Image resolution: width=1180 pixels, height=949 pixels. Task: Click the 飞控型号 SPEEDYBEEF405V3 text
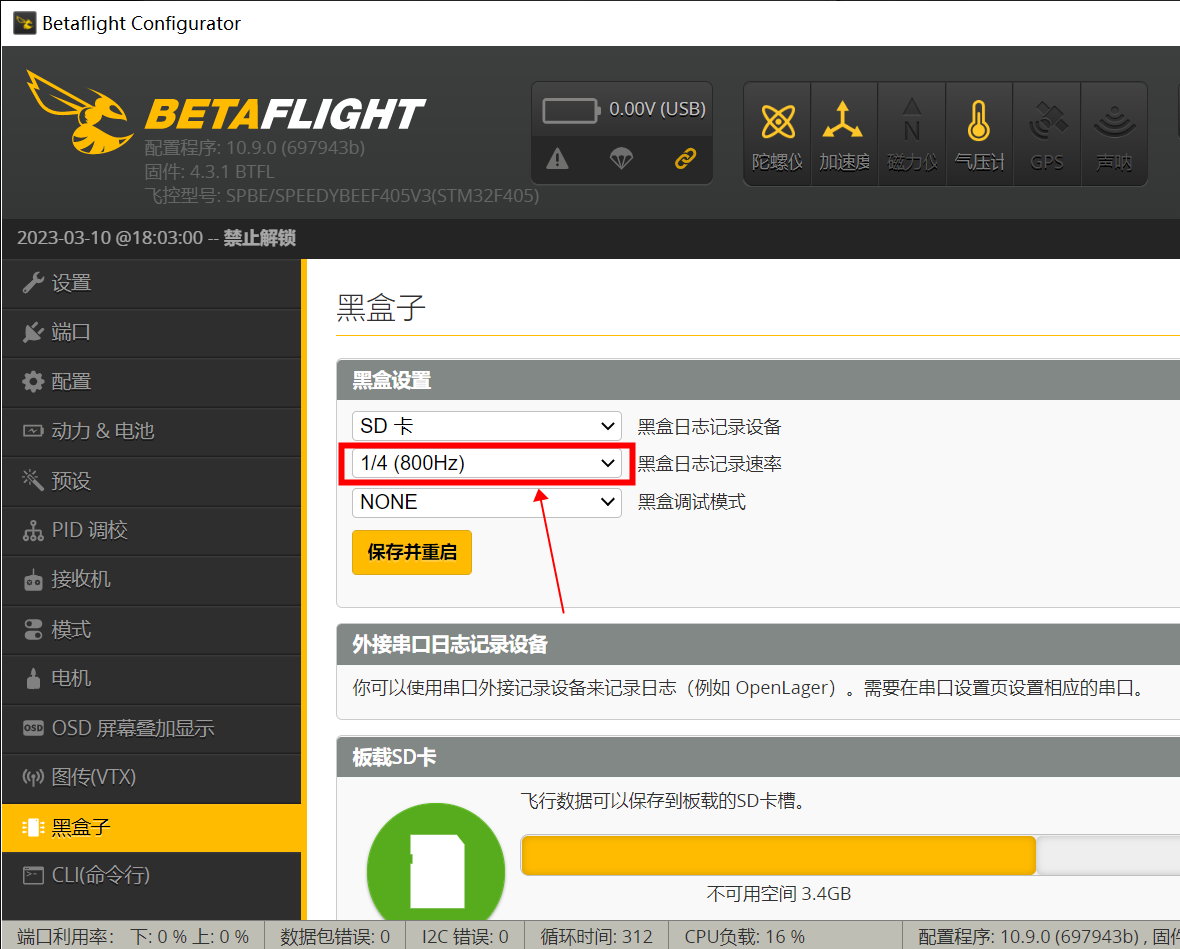click(342, 196)
